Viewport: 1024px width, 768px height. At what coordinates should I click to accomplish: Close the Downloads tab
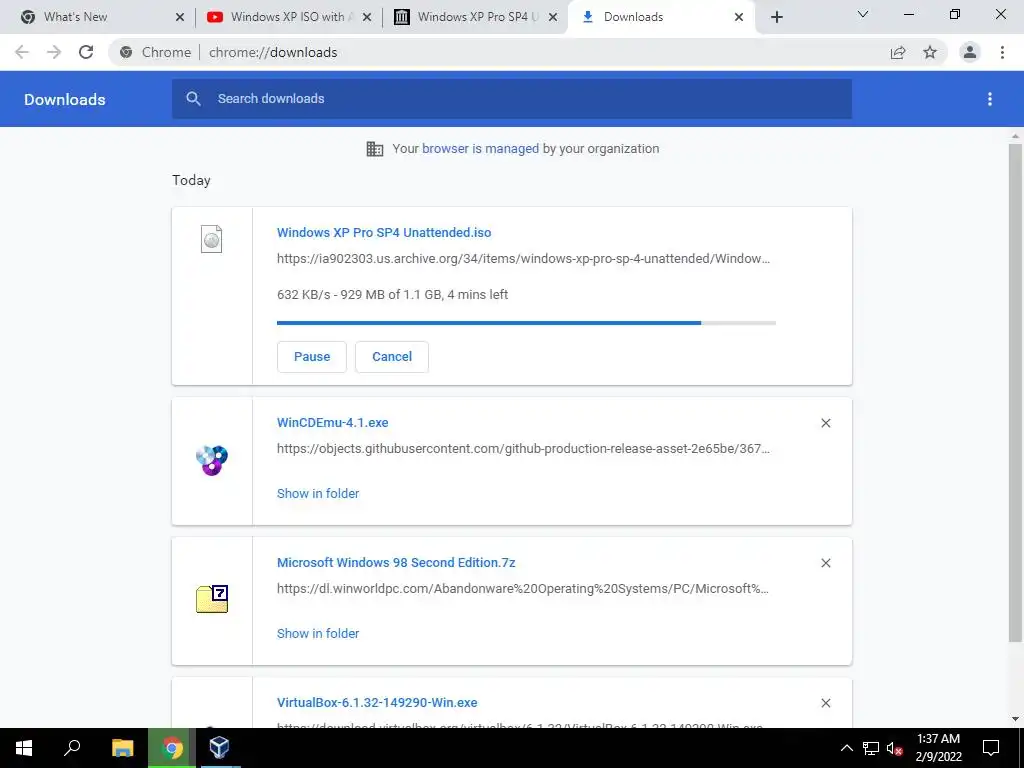click(x=739, y=17)
